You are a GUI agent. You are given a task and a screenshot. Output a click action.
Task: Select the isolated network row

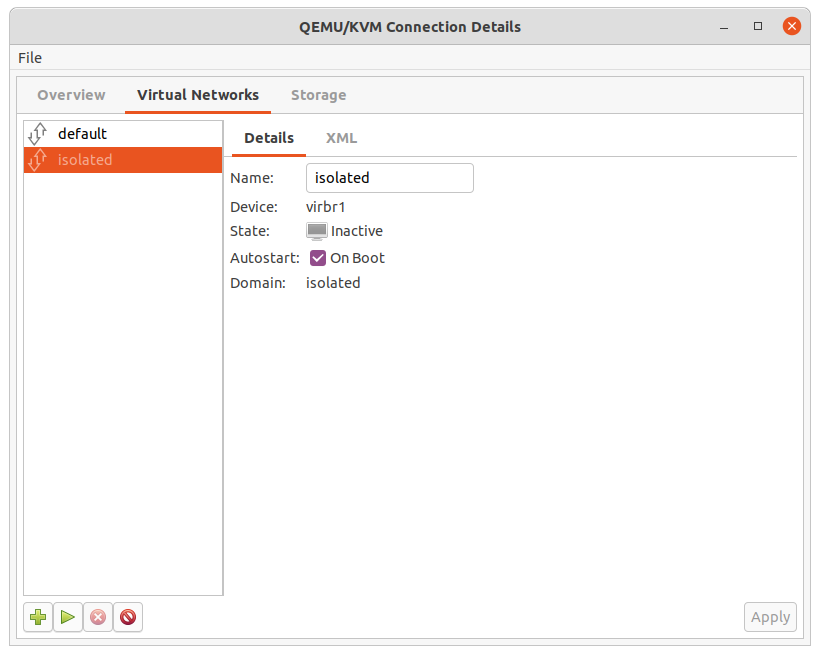coord(123,160)
